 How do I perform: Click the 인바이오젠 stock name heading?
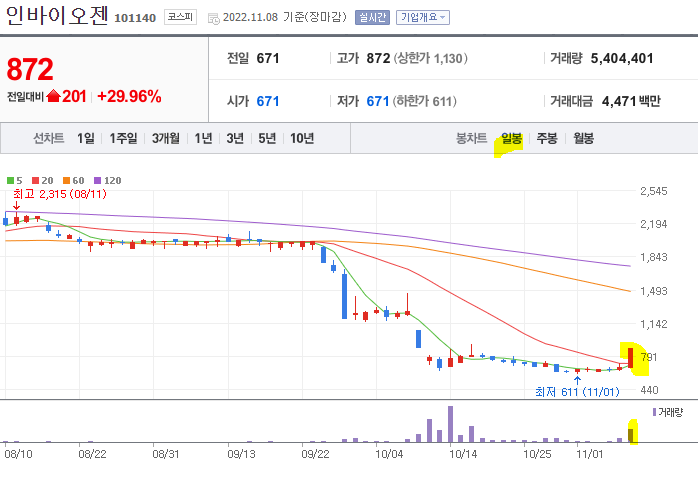point(57,16)
